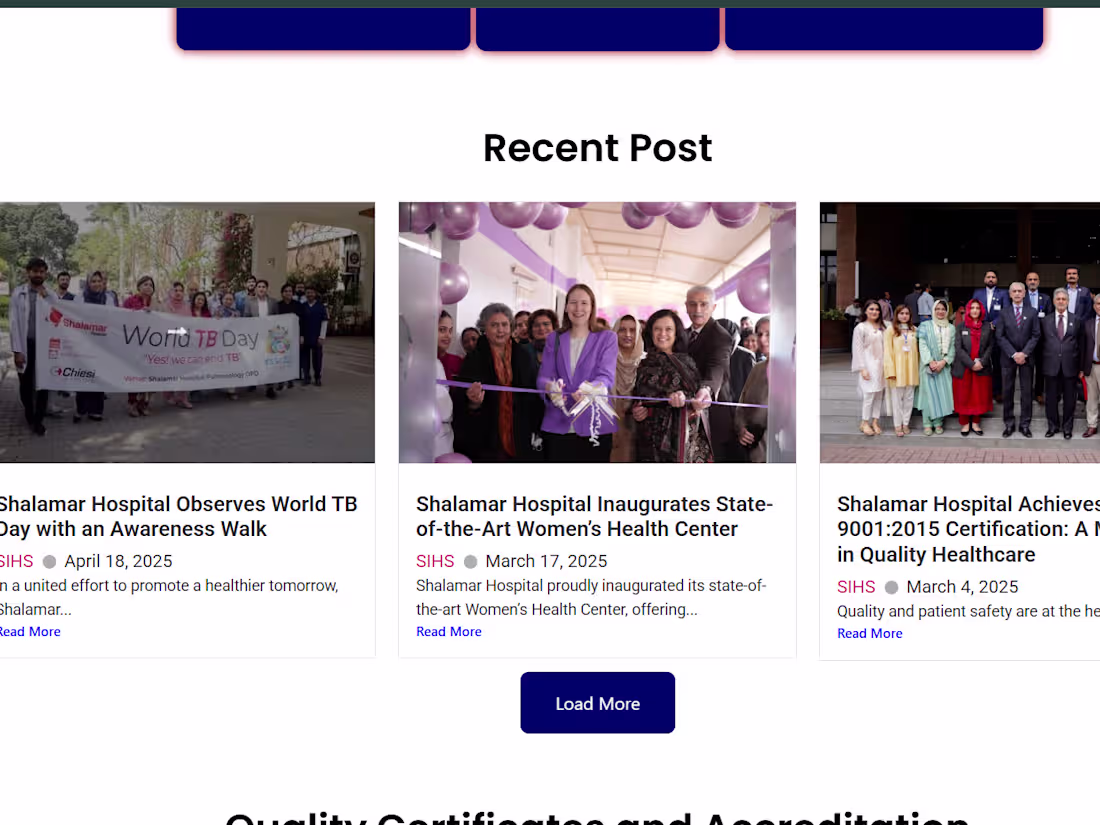The image size is (1100, 825).
Task: Click the Load More button
Action: click(597, 702)
